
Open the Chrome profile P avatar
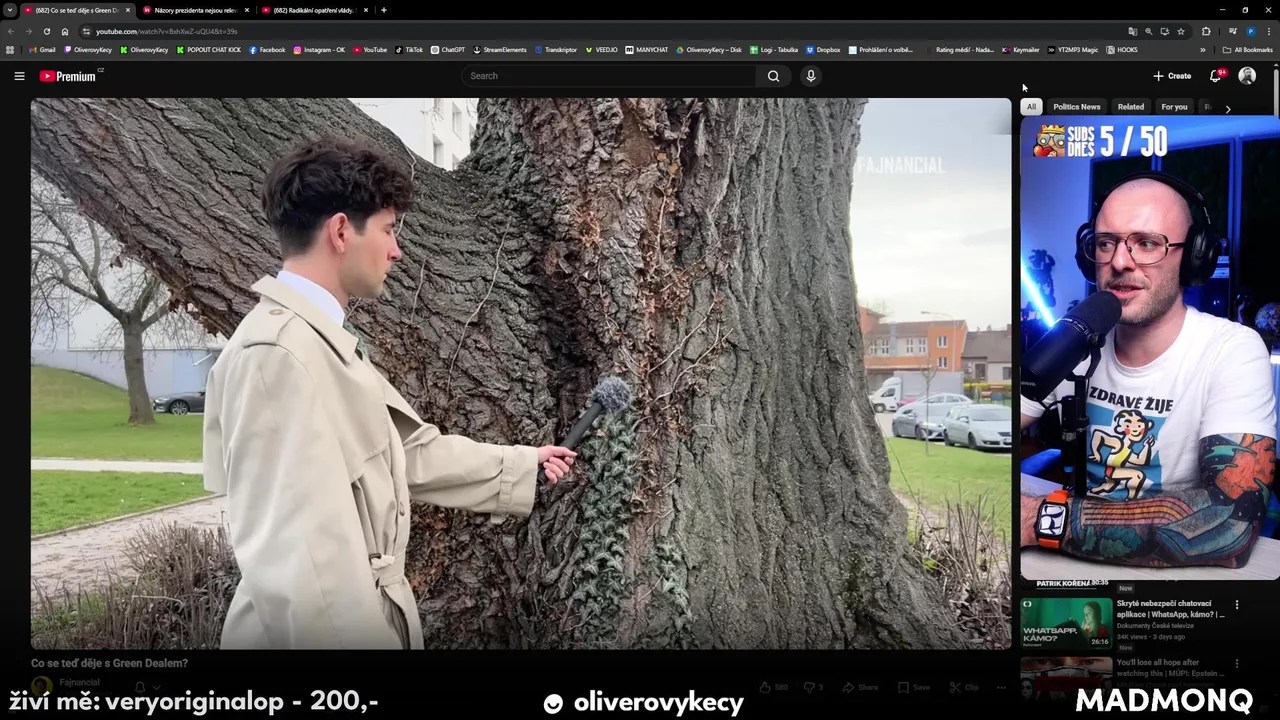click(1250, 31)
